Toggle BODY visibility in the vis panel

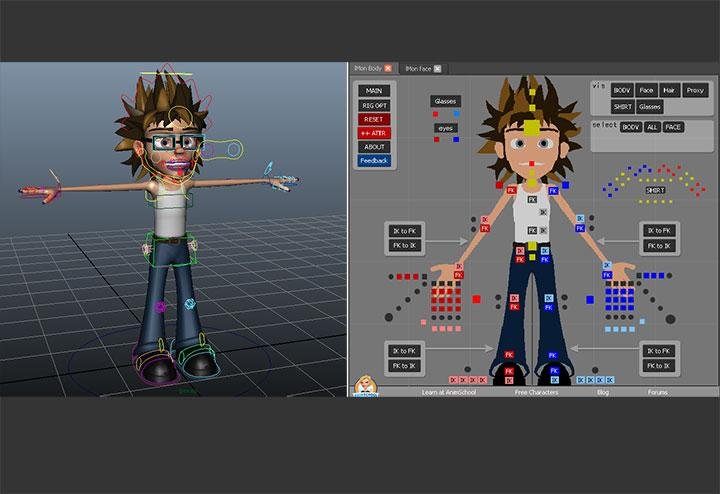[x=622, y=90]
